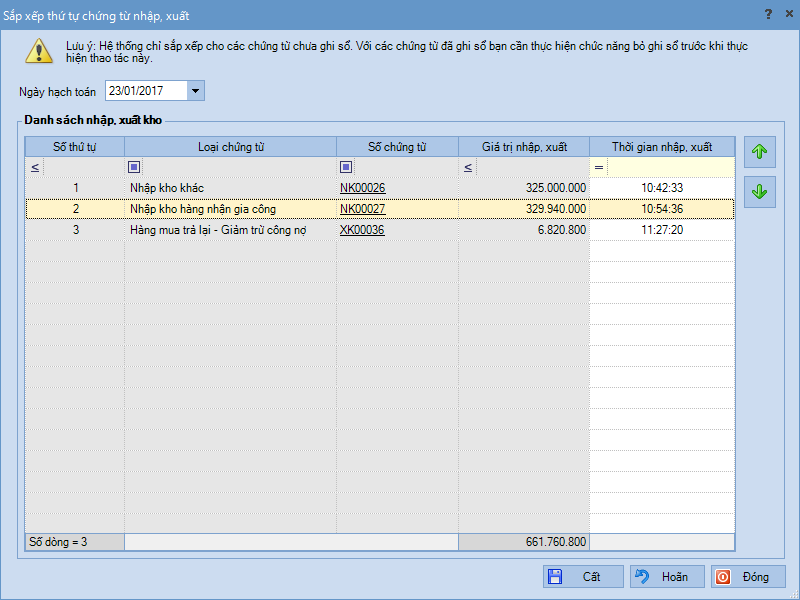Click the time cell 11:27:20
The height and width of the screenshot is (600, 800).
(x=661, y=230)
